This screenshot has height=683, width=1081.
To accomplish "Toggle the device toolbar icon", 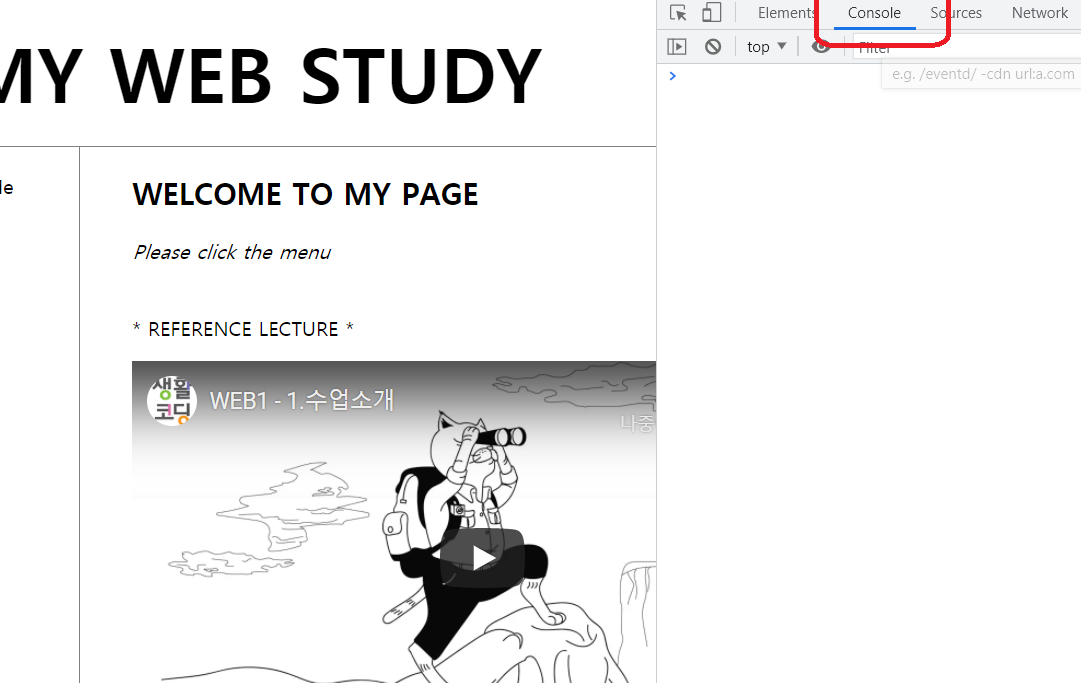I will click(711, 13).
